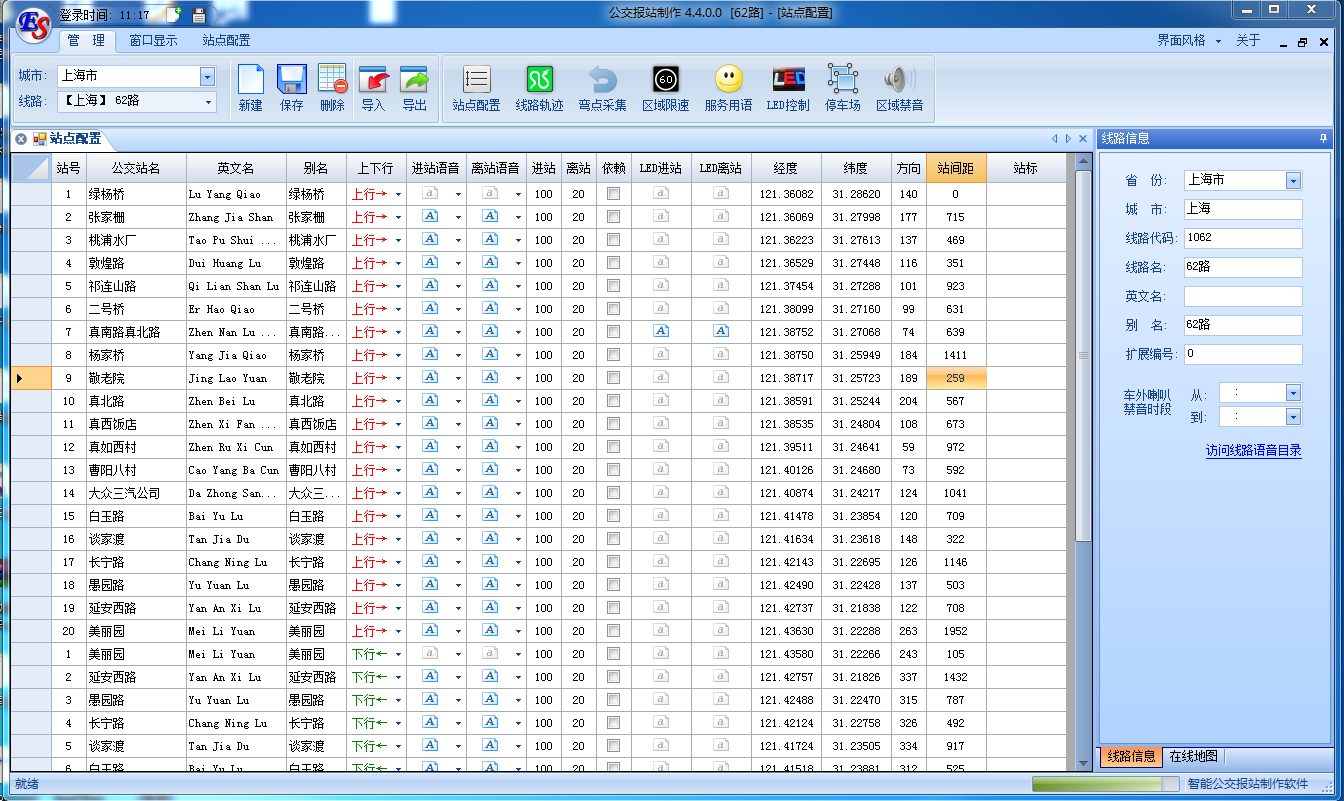Click the 方向 column header
The image size is (1344, 801).
click(909, 169)
